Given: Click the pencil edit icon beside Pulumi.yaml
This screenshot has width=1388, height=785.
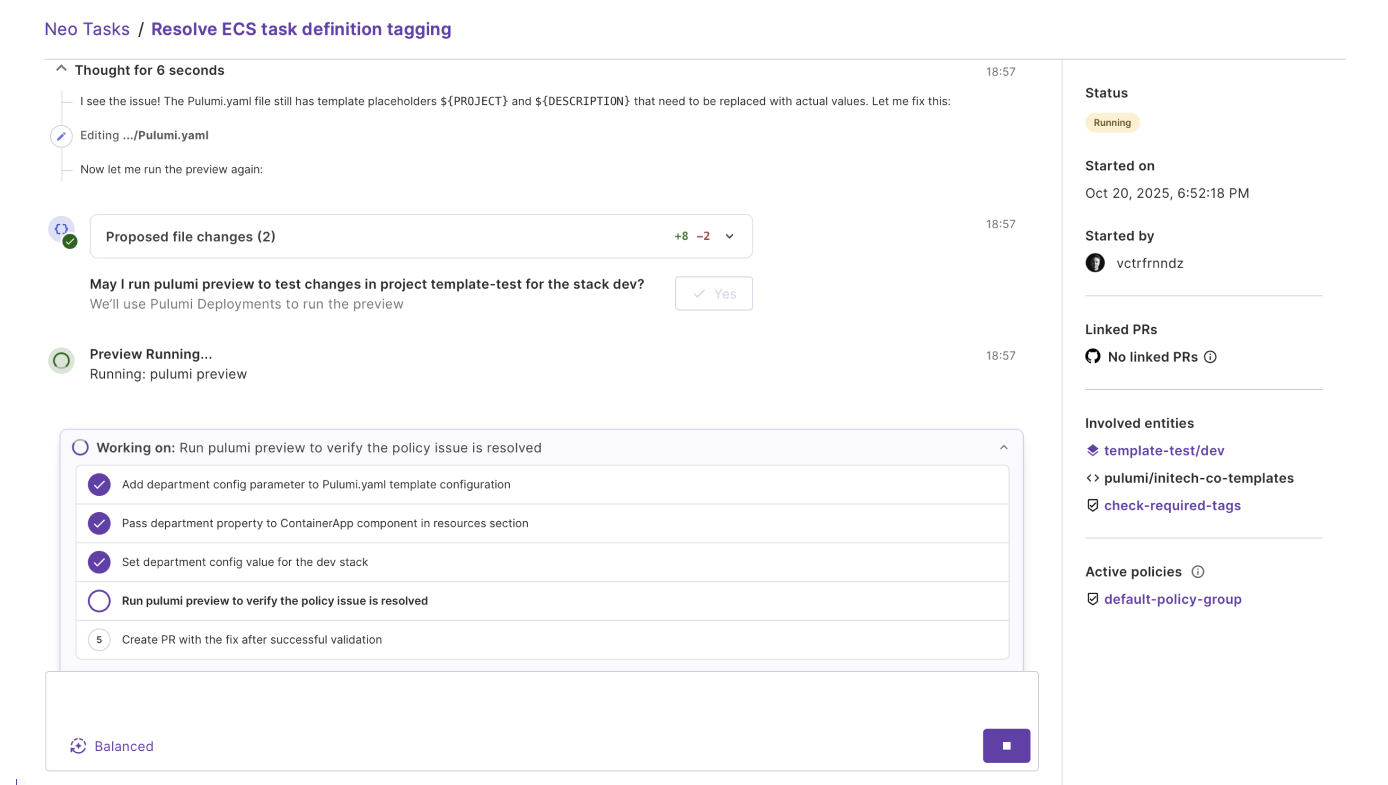Looking at the screenshot, I should (61, 136).
